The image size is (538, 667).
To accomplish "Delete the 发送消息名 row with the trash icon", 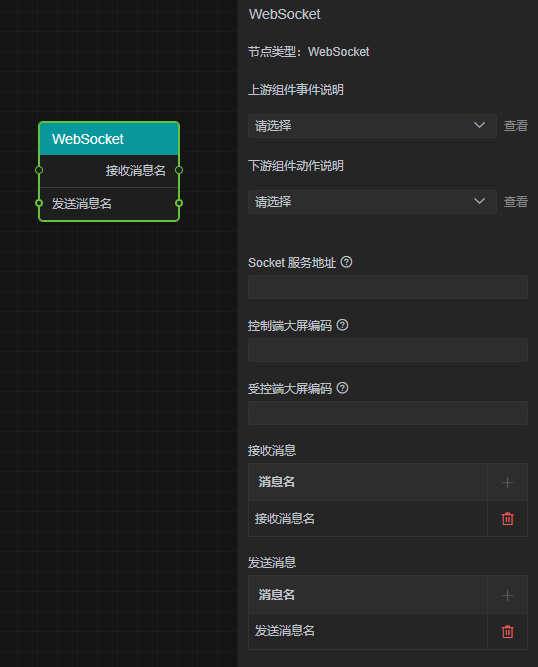I will (x=507, y=631).
